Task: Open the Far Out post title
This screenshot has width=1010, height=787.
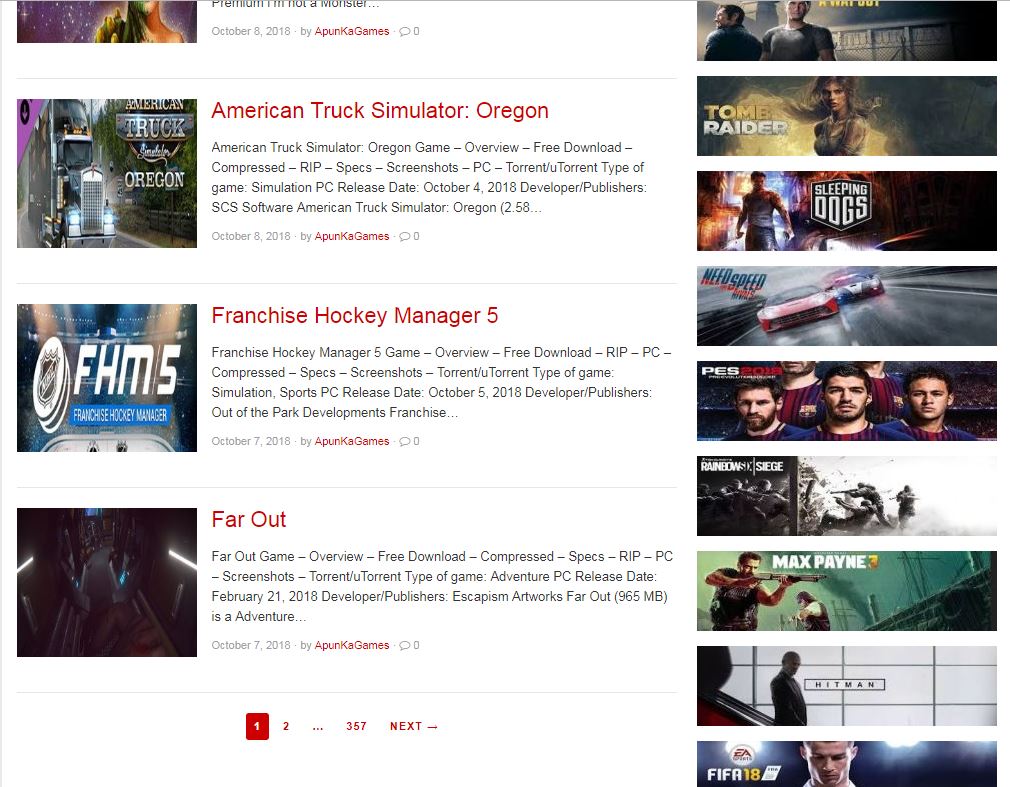Action: point(249,520)
